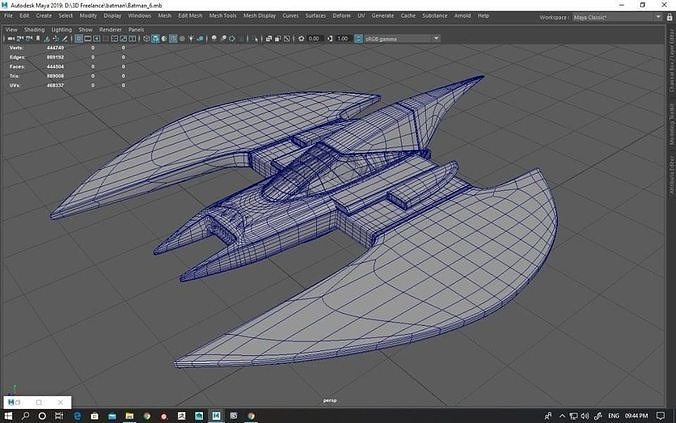Open the panel Lighting menu
Viewport: 676px width, 423px height.
[x=62, y=29]
